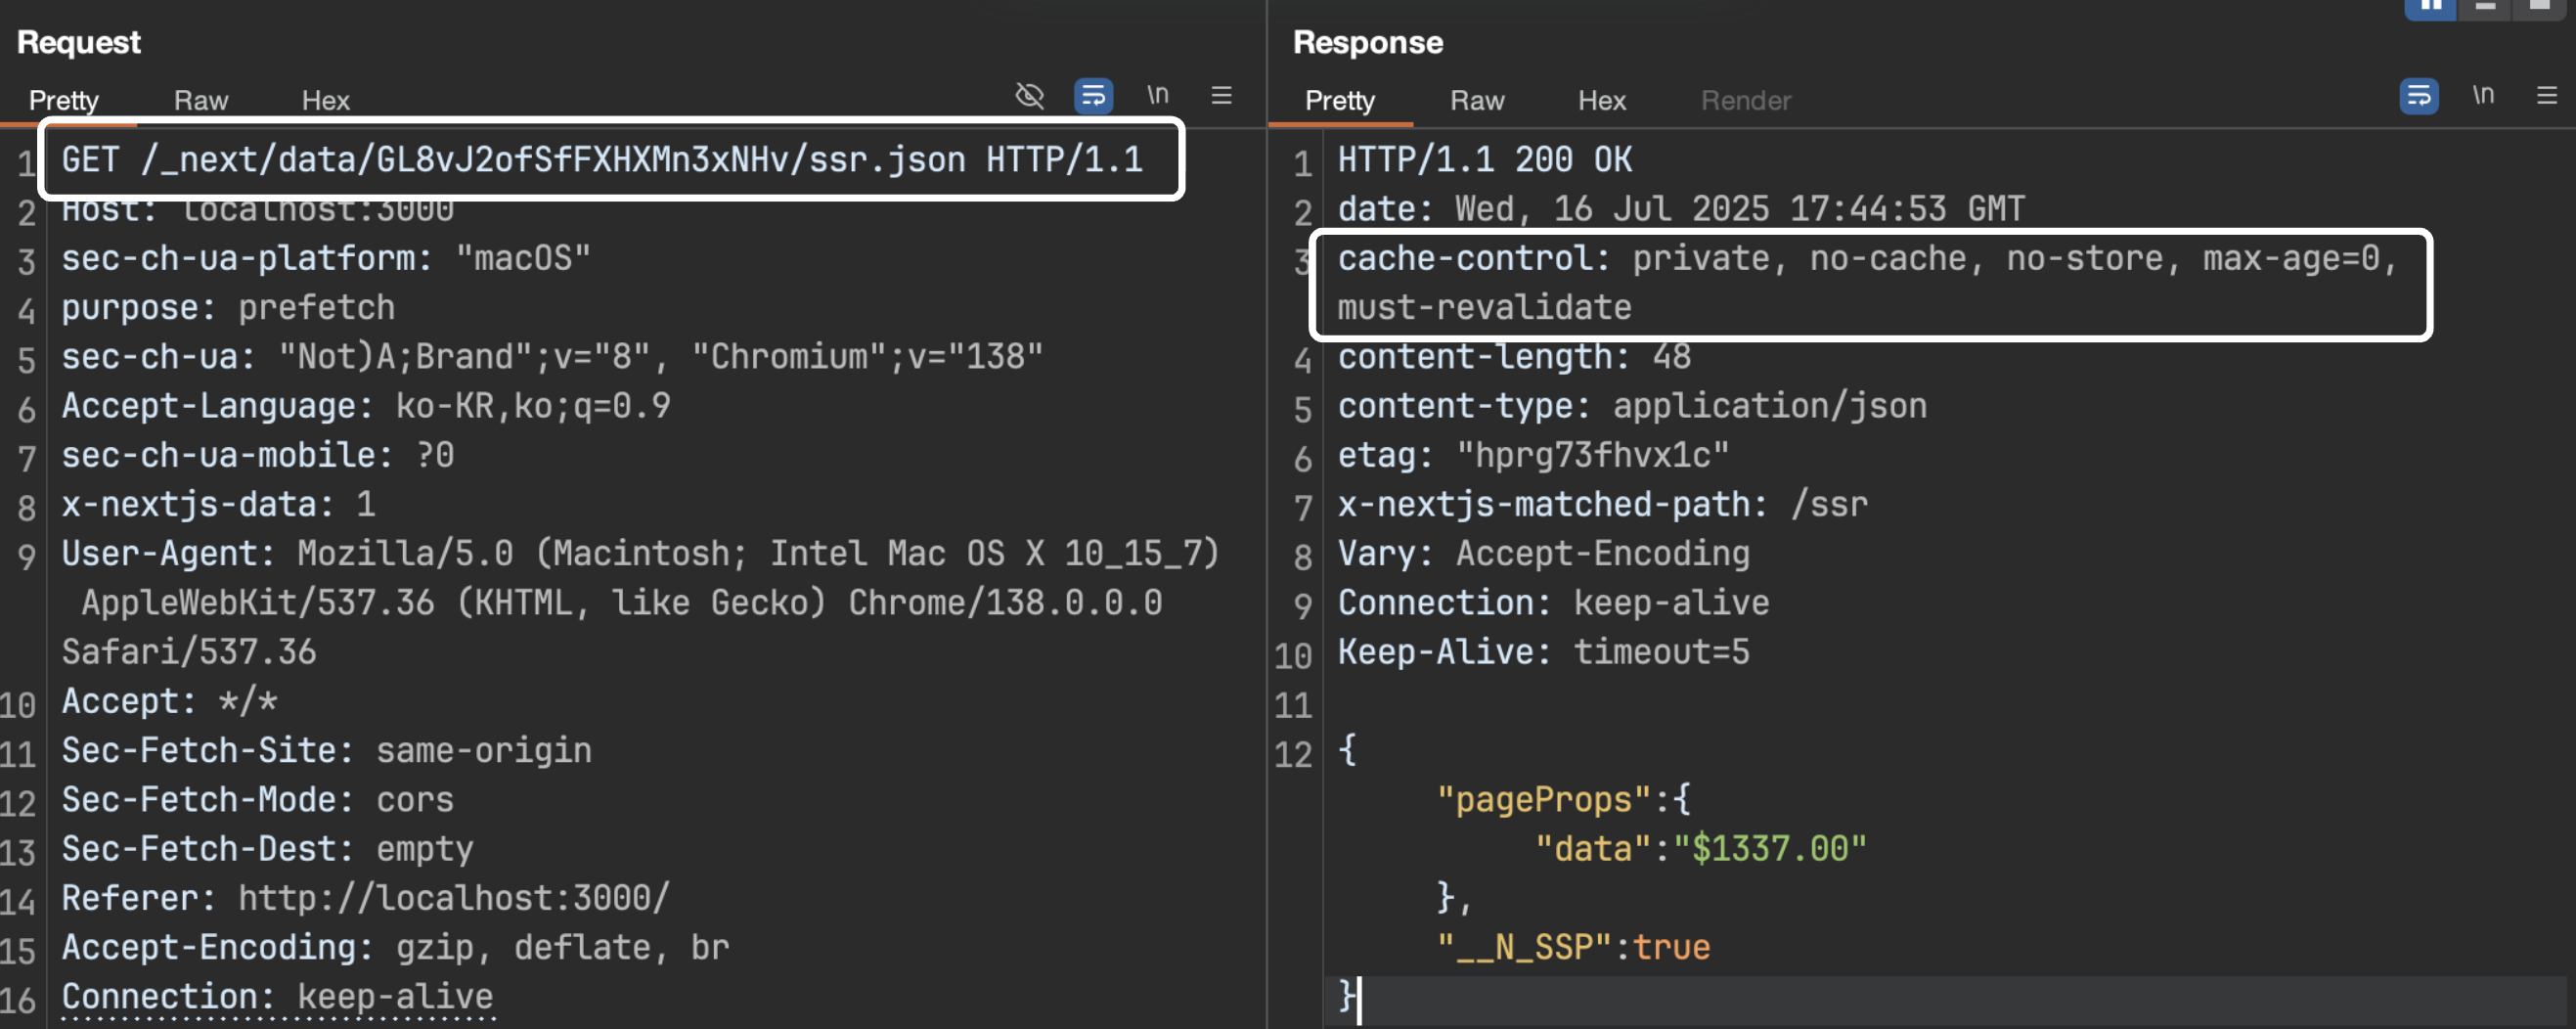Viewport: 2576px width, 1029px height.
Task: Click the Request hide-content eye-slash icon
Action: coord(1029,96)
